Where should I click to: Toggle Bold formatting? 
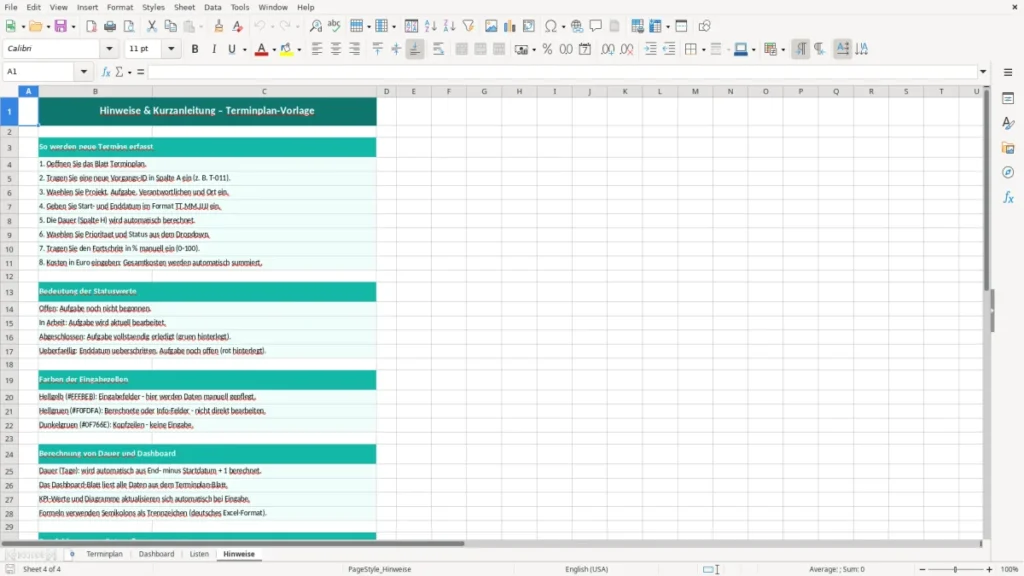click(195, 49)
